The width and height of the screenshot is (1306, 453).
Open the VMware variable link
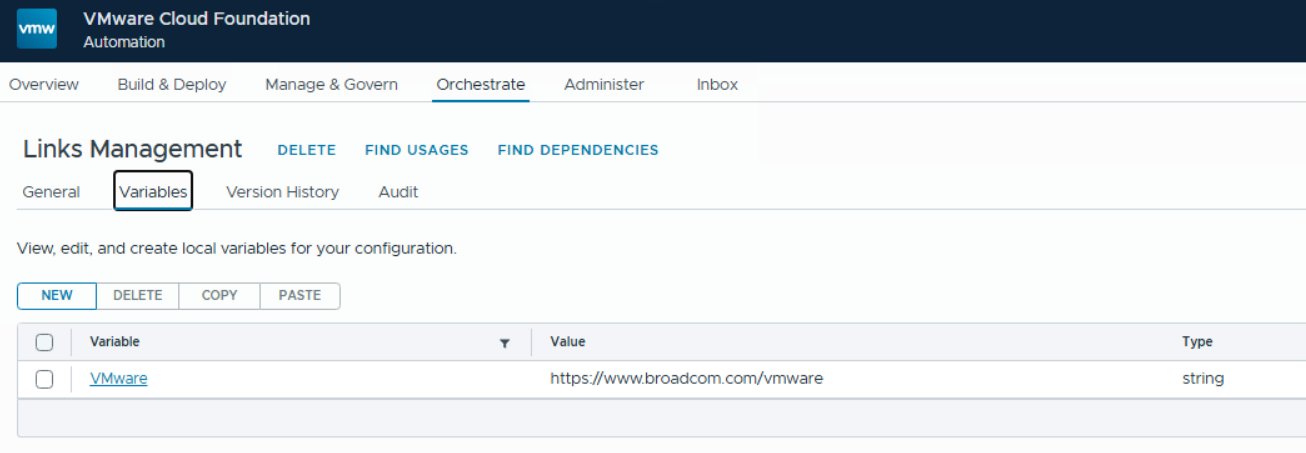[x=118, y=379]
